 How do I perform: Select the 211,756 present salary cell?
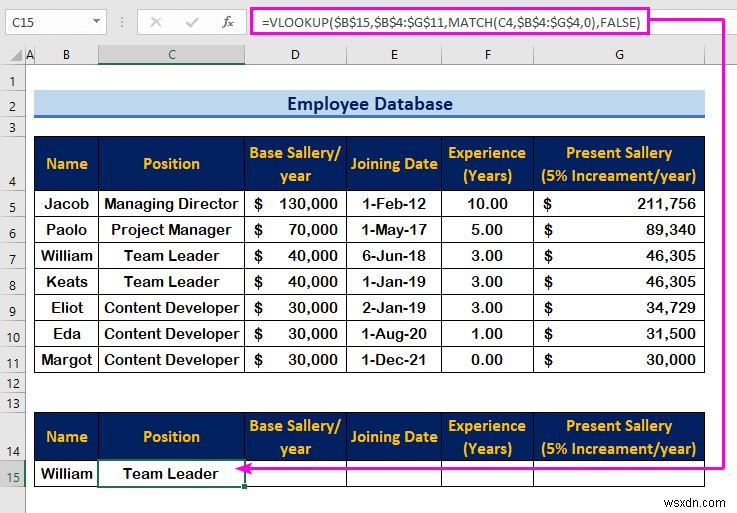click(x=619, y=204)
